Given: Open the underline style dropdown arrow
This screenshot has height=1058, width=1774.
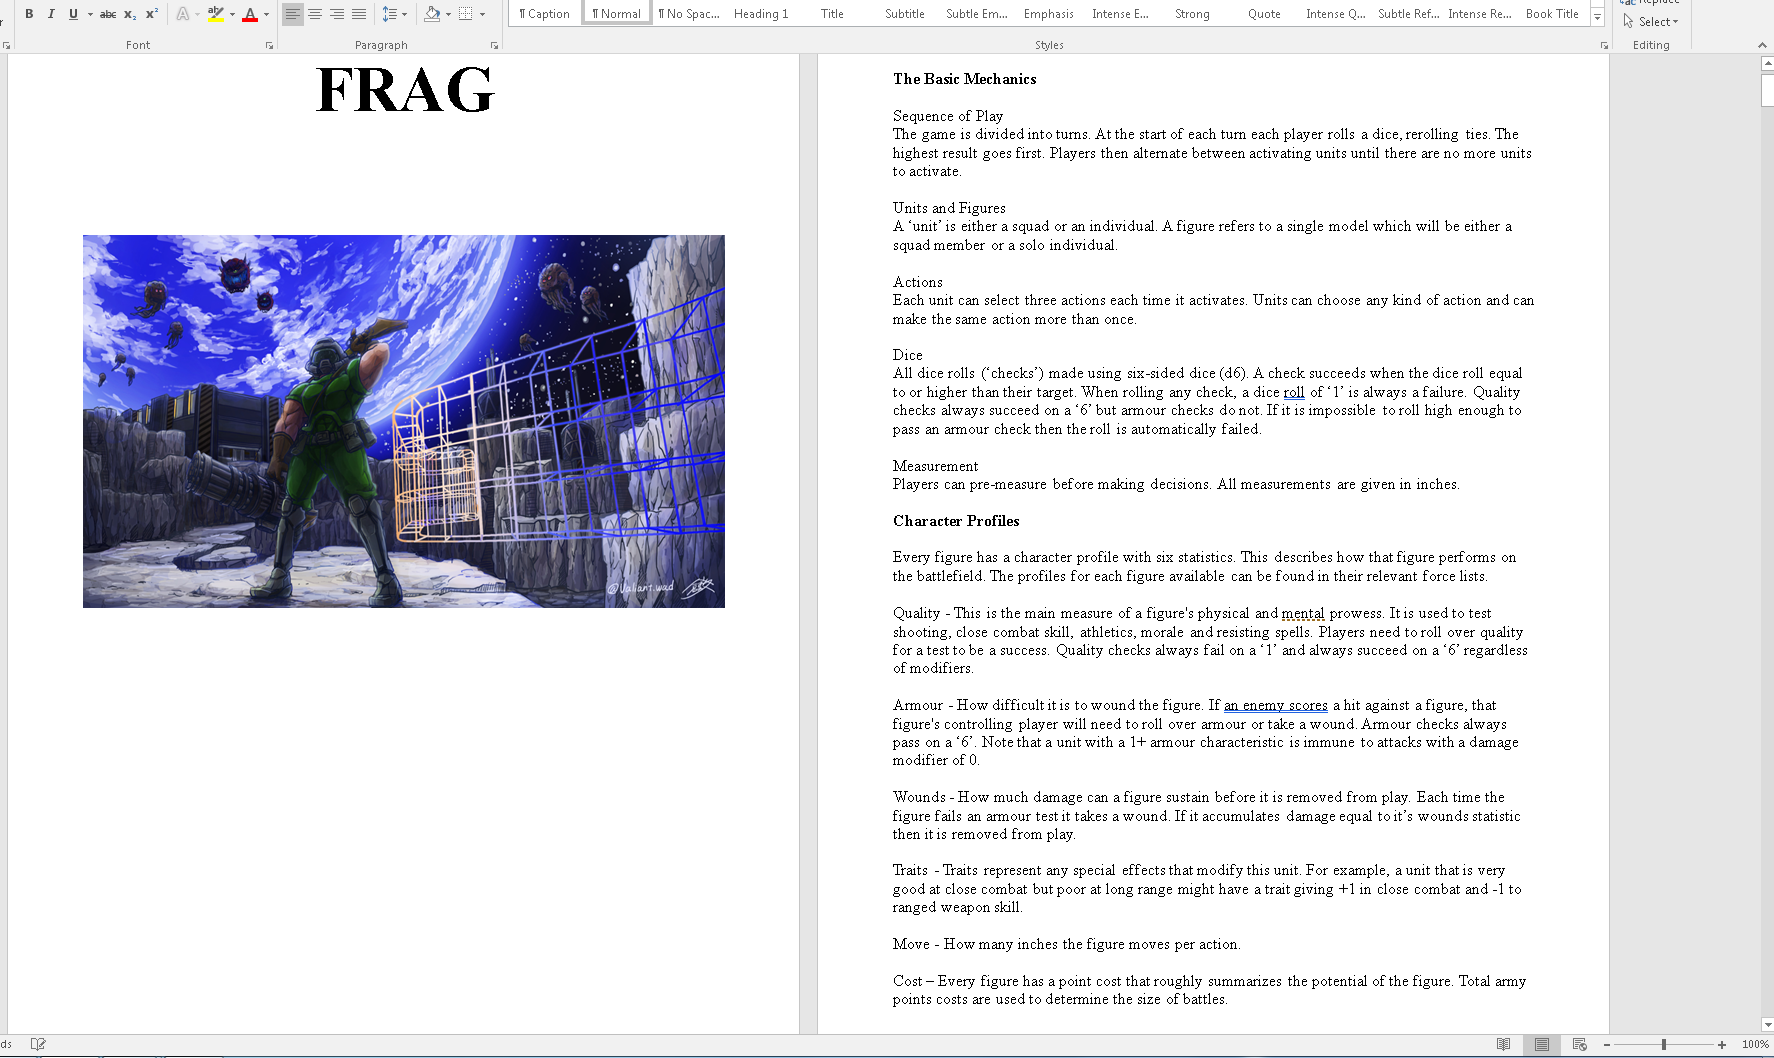Looking at the screenshot, I should [x=90, y=14].
